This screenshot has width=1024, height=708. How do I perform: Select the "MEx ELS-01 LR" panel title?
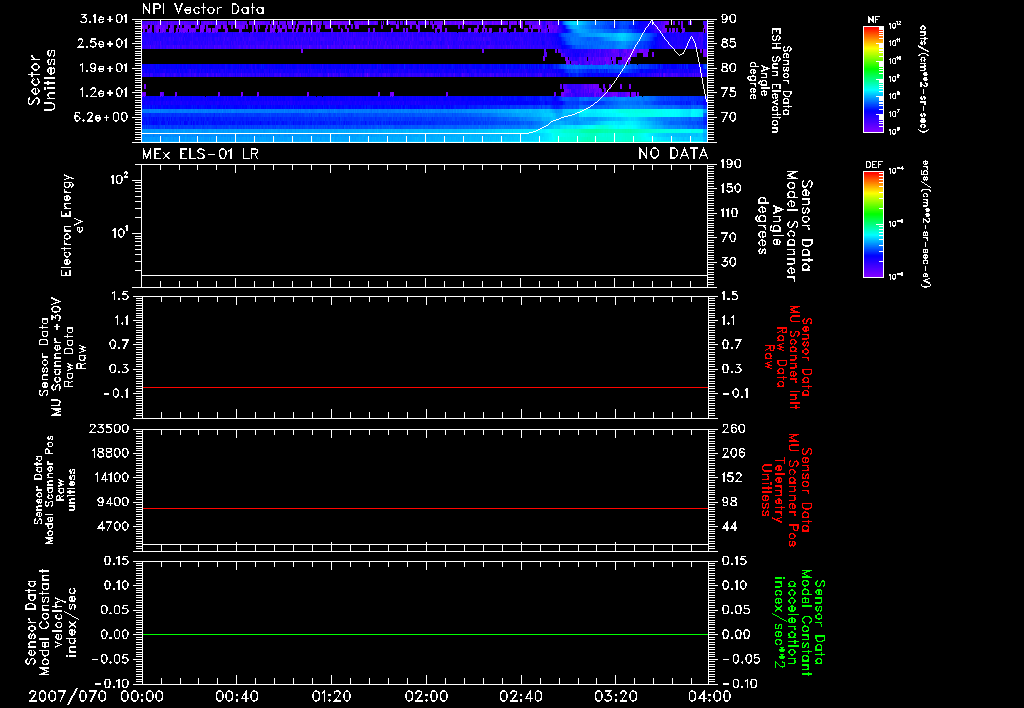pos(200,154)
